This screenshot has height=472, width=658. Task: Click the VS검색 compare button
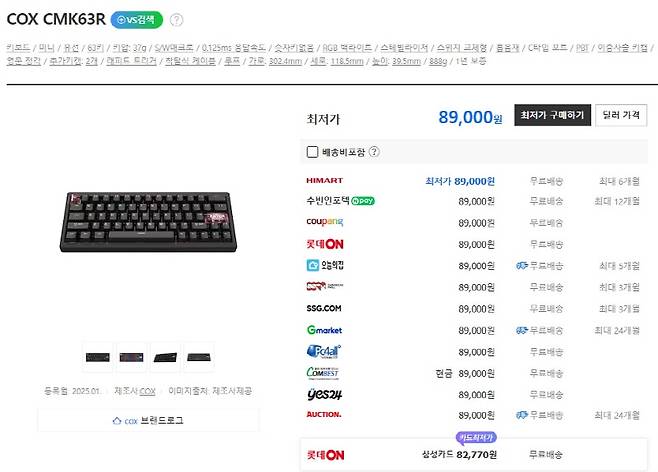136,20
